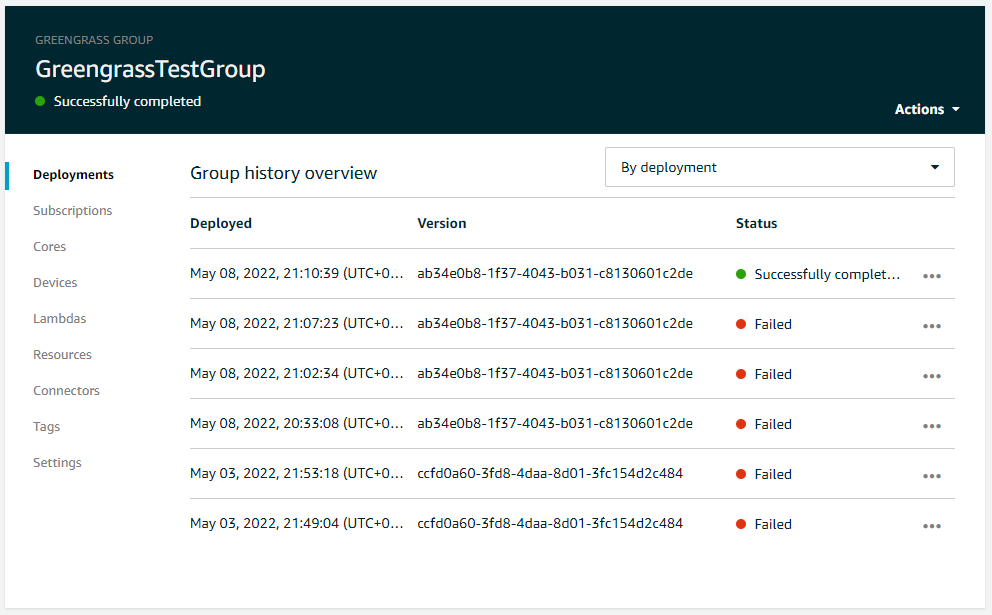This screenshot has width=992, height=615.
Task: Expand the By deployment selector
Action: (x=779, y=167)
